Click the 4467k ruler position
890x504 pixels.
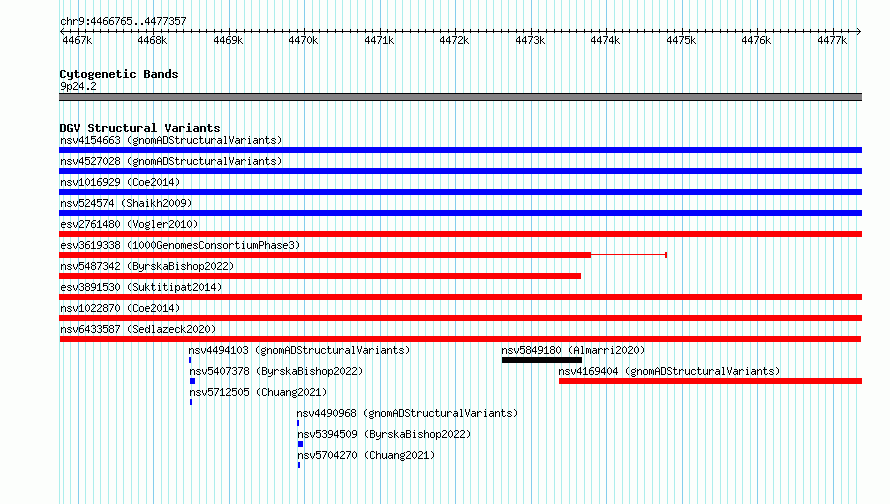tap(77, 40)
